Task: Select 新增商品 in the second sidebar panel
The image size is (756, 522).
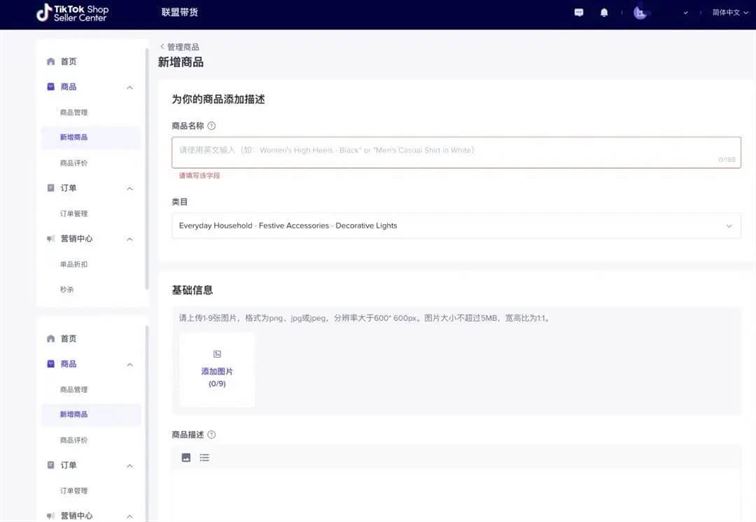Action: (x=91, y=415)
